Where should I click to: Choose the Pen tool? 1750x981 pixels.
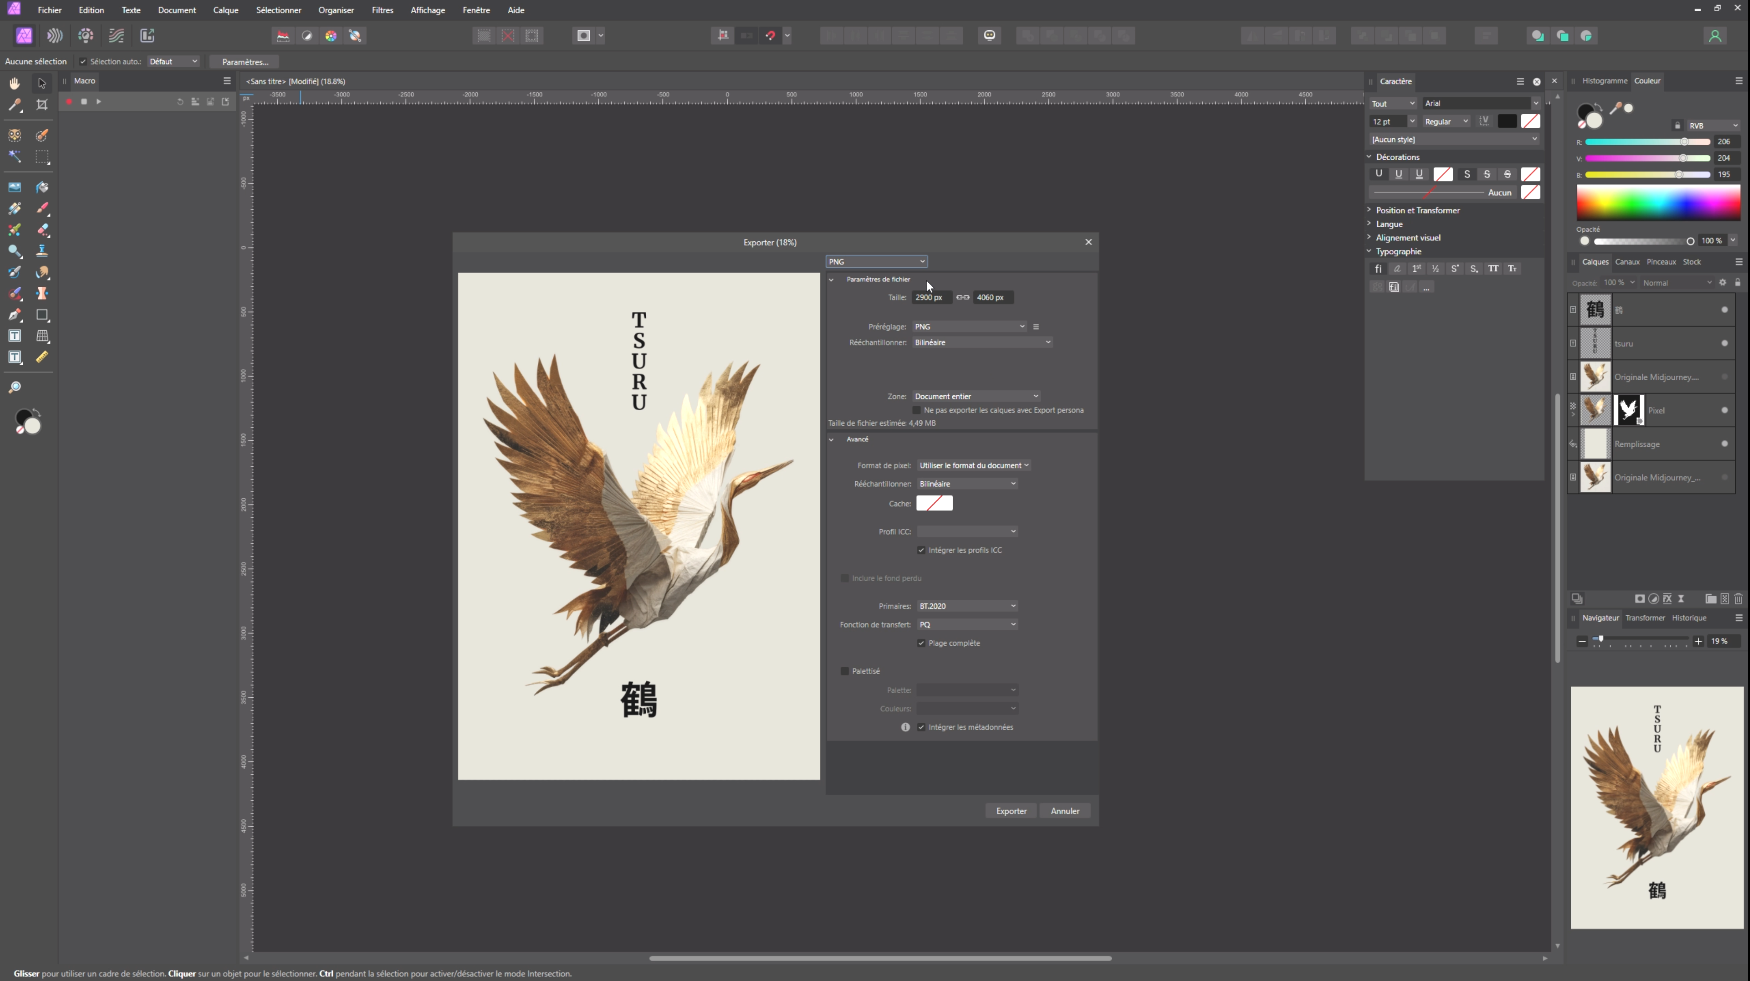tap(15, 315)
